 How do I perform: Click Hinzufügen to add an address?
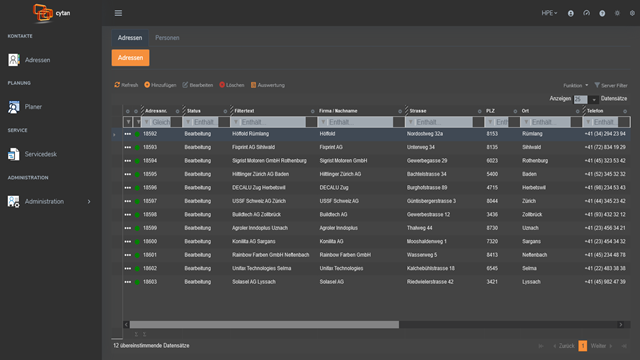[160, 85]
